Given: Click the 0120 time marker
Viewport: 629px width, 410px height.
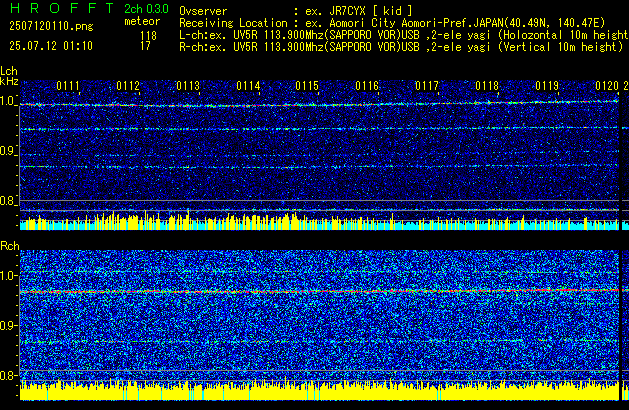Looking at the screenshot, I should 607,86.
